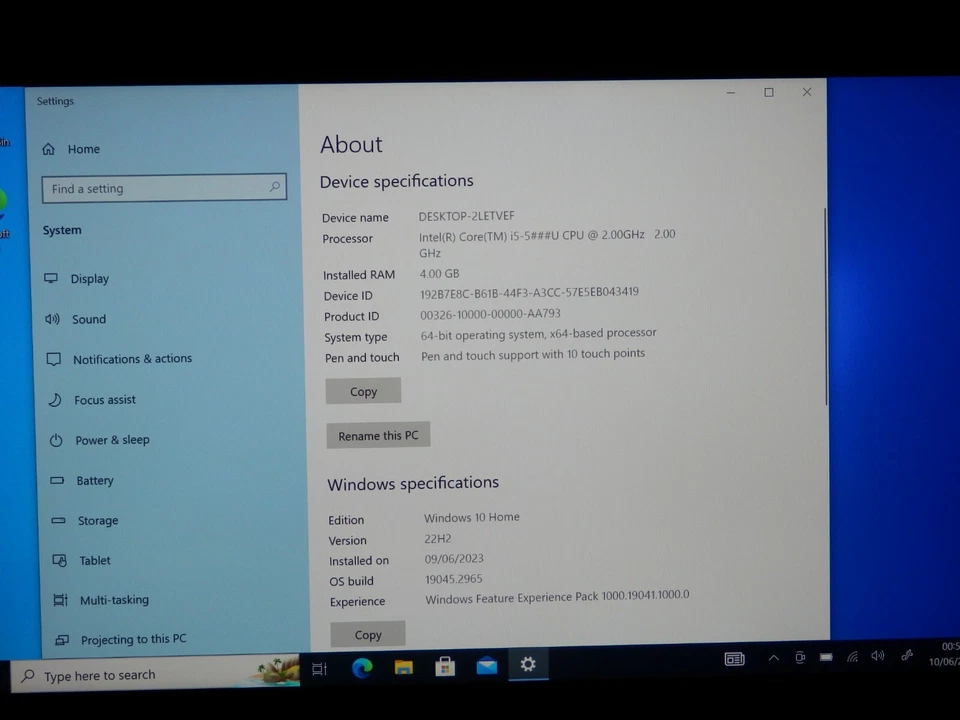Expand hidden icons in the system tray

click(773, 658)
